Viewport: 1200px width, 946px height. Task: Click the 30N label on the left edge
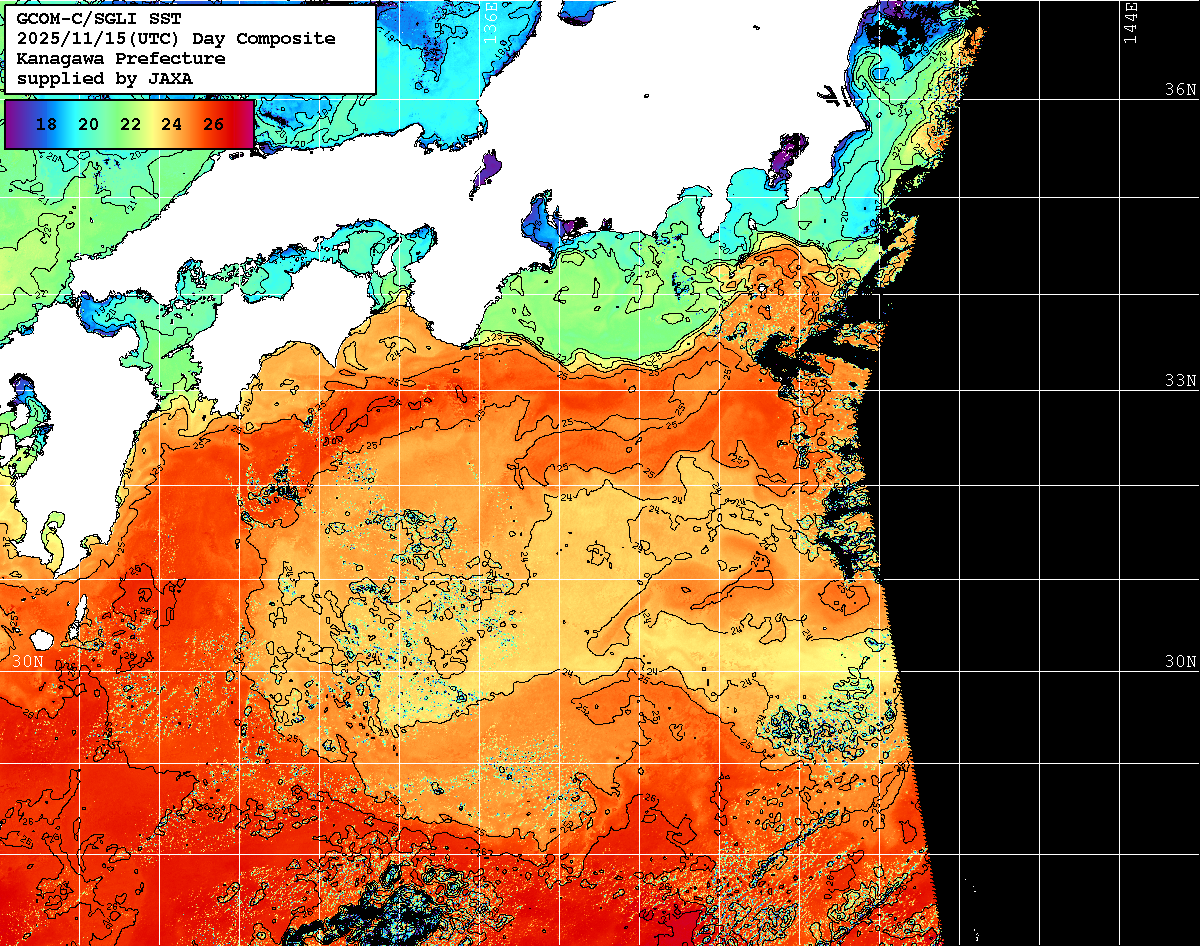(x=27, y=661)
